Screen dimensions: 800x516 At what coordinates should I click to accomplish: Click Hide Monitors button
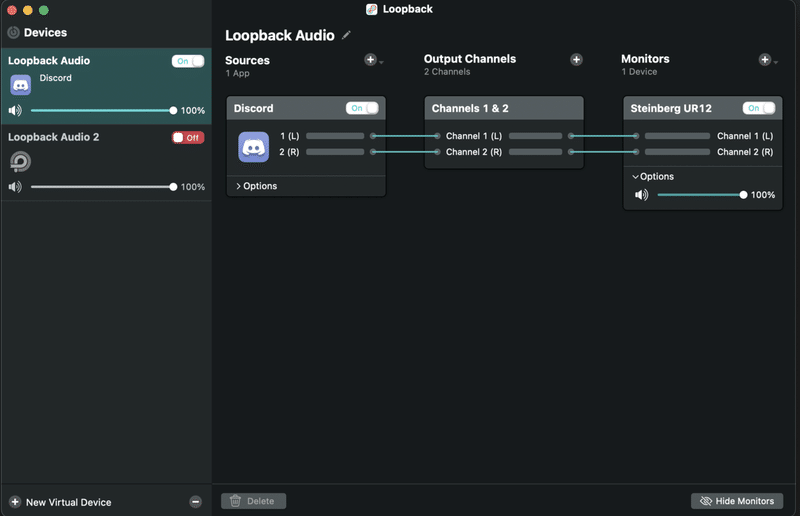pyautogui.click(x=737, y=501)
